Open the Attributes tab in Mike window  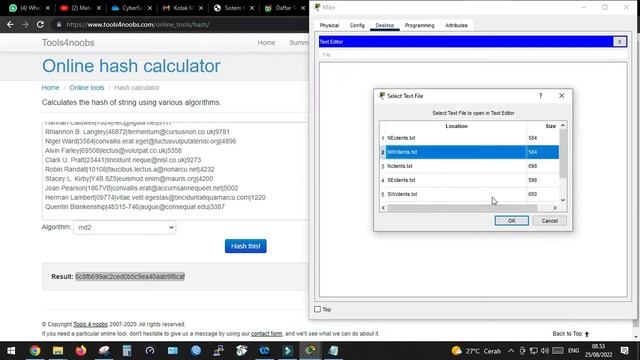[x=456, y=25]
